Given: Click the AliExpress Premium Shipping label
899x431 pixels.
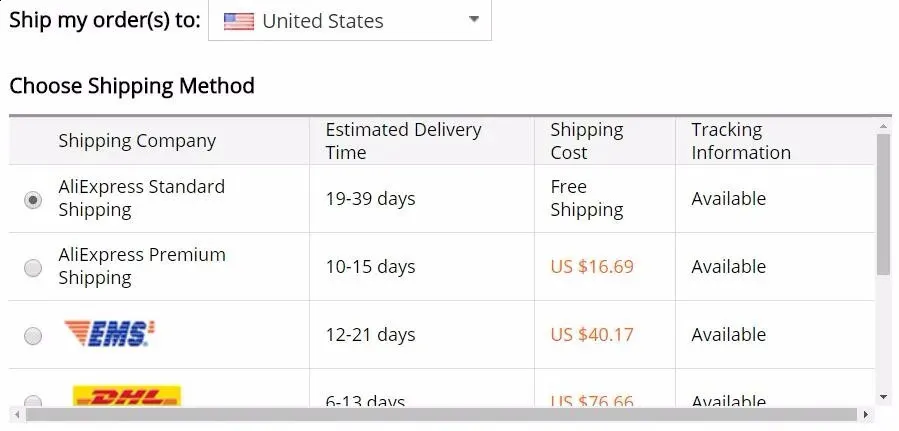Looking at the screenshot, I should point(142,266).
